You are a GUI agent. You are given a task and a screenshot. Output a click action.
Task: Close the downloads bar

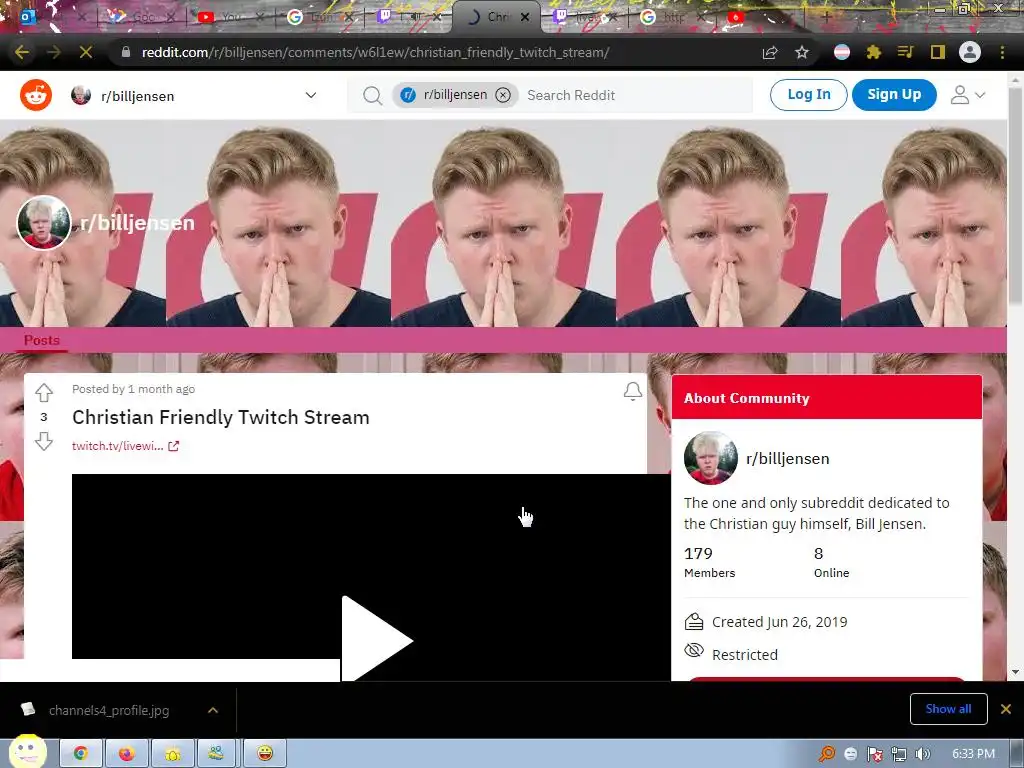pos(1006,709)
